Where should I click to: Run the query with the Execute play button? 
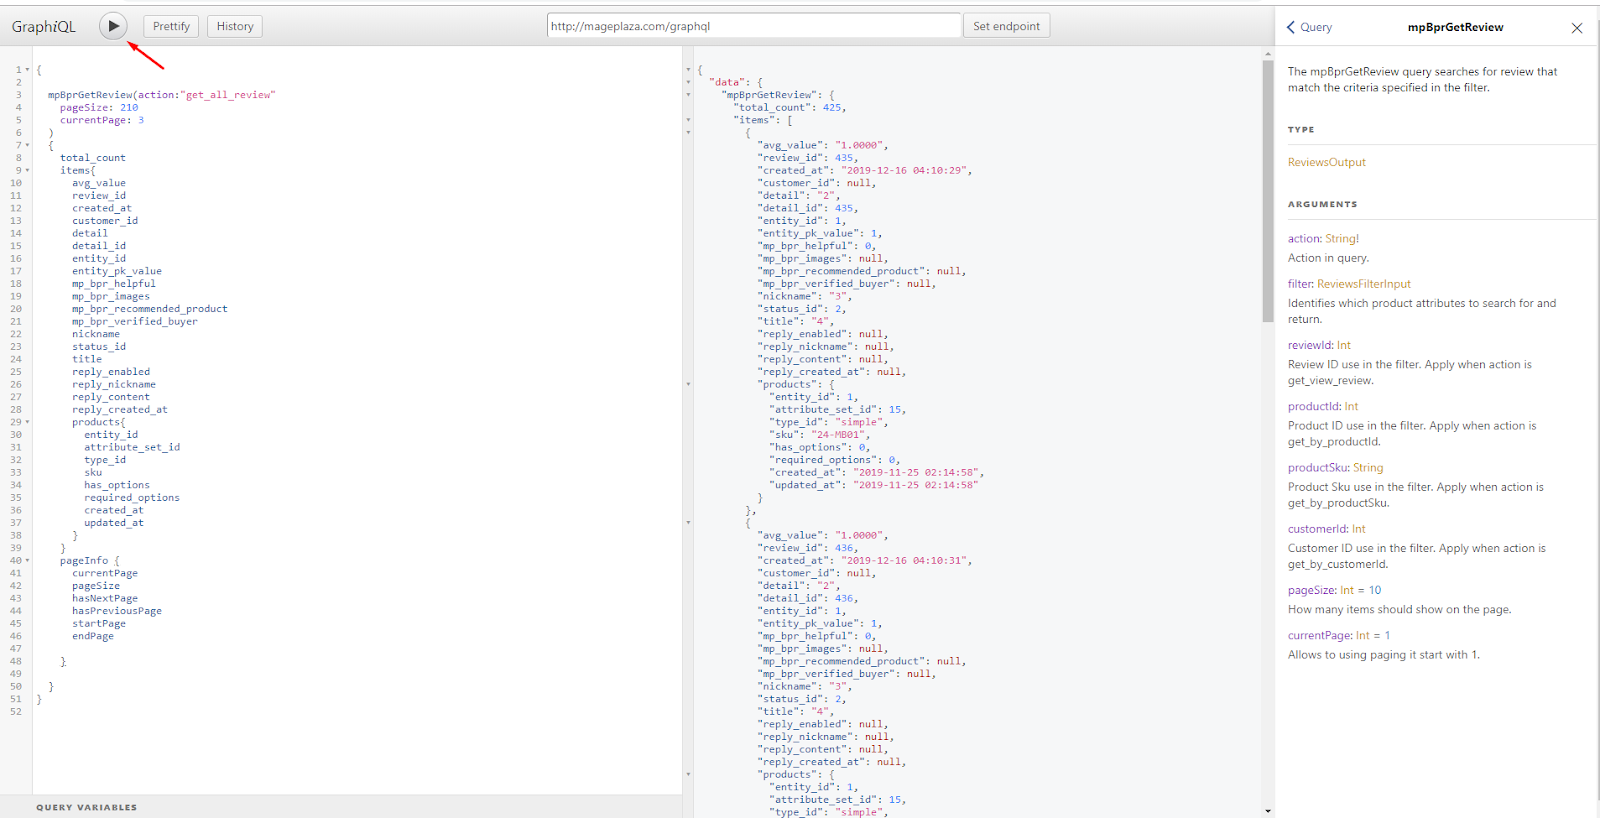(113, 26)
